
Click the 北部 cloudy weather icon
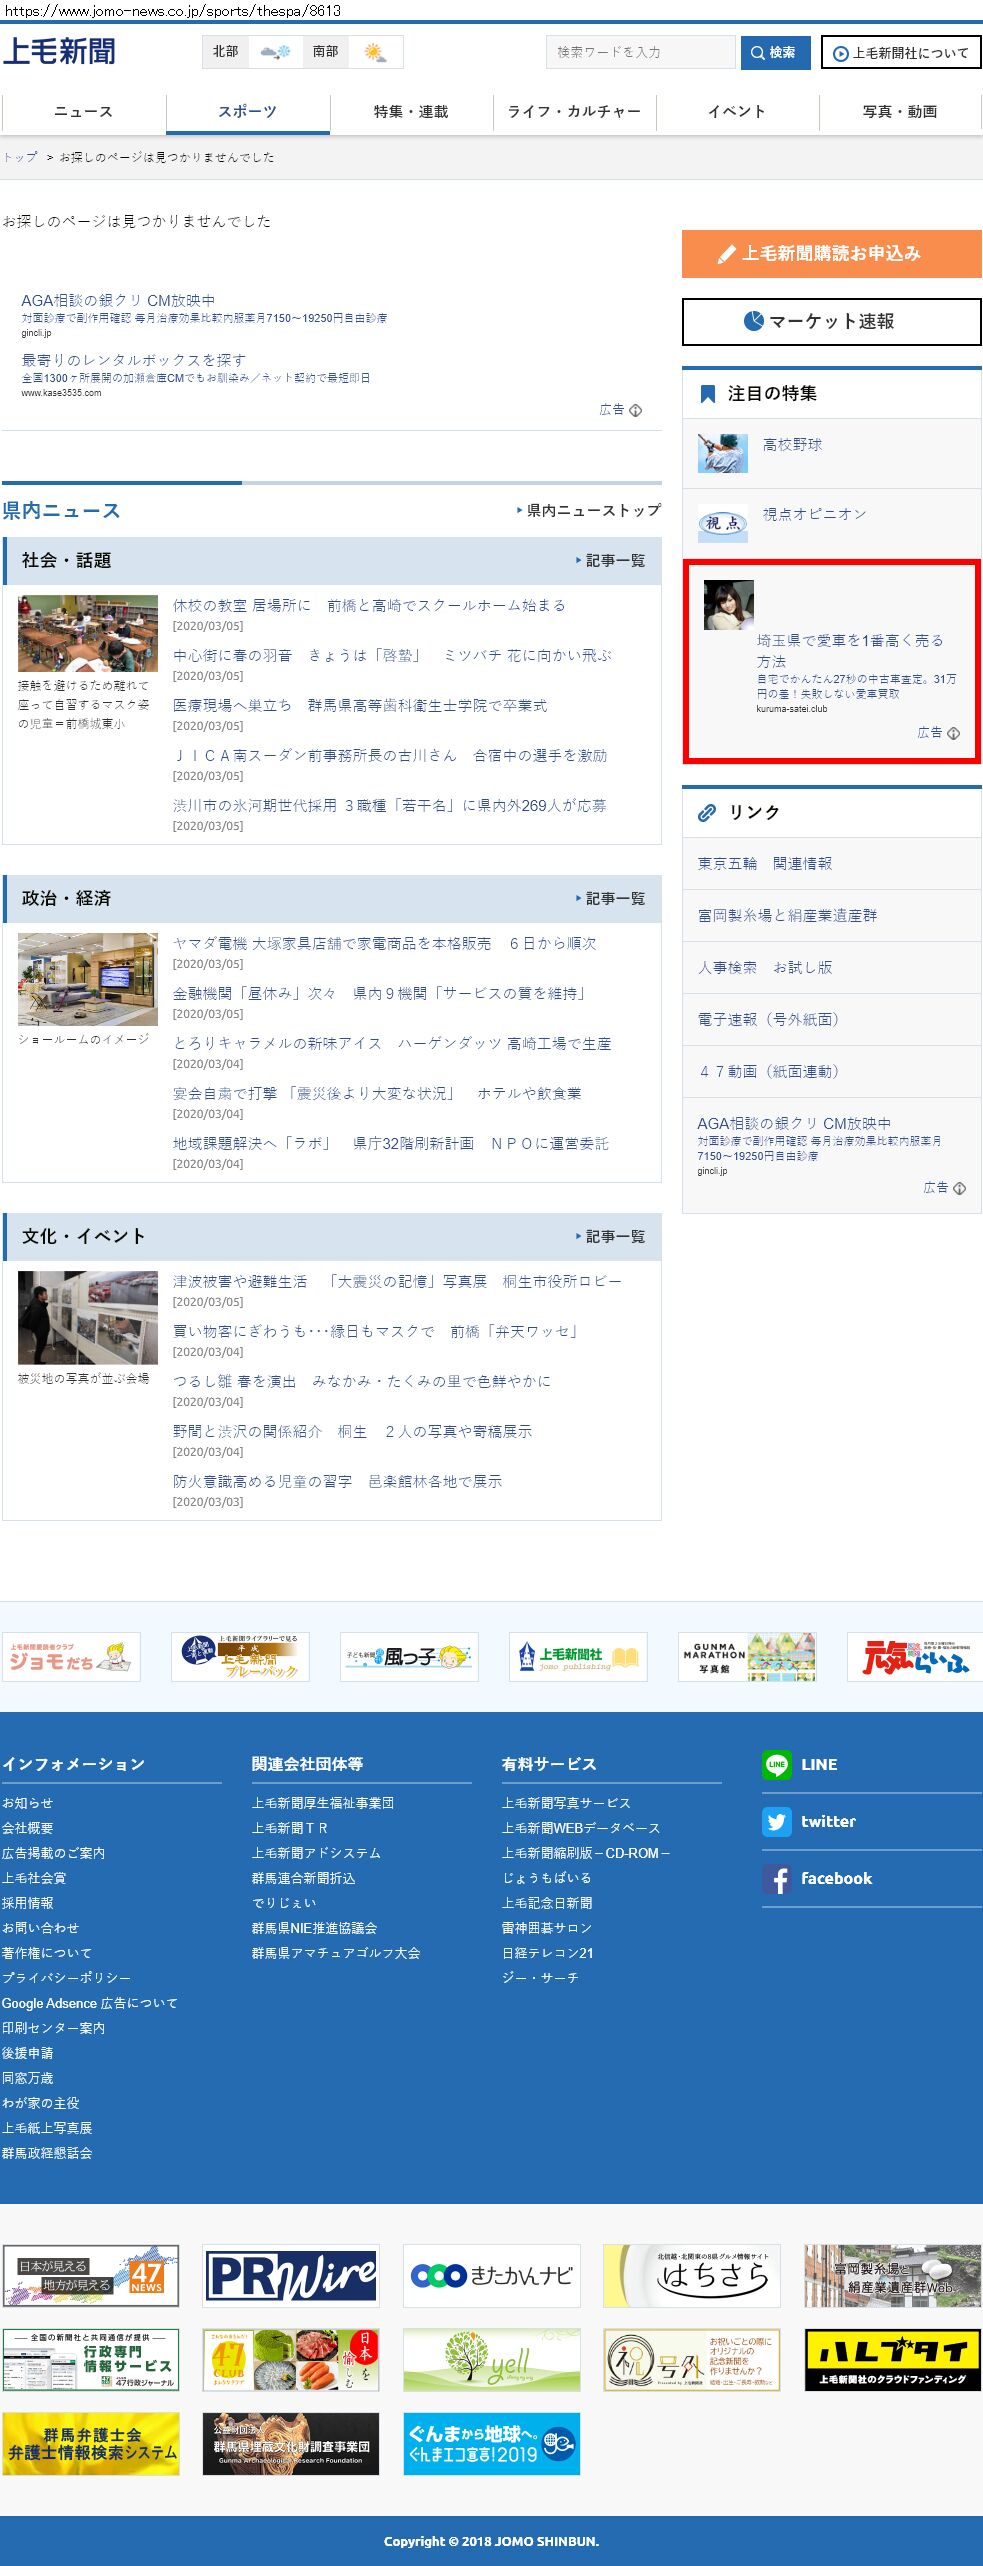[275, 52]
